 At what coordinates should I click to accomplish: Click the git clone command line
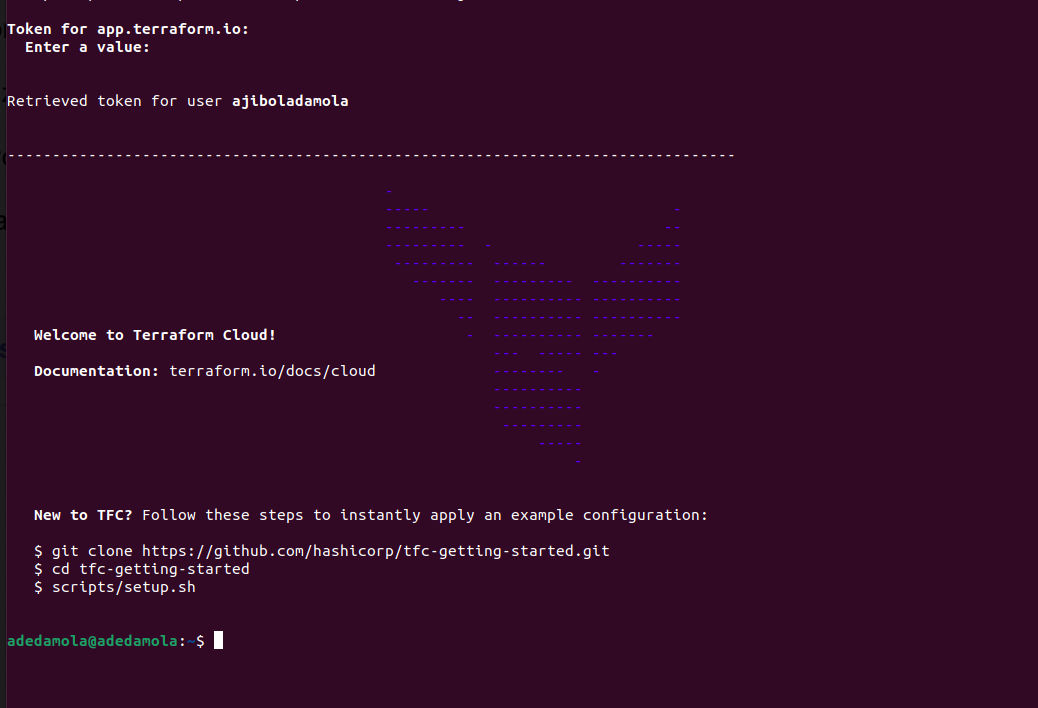320,550
